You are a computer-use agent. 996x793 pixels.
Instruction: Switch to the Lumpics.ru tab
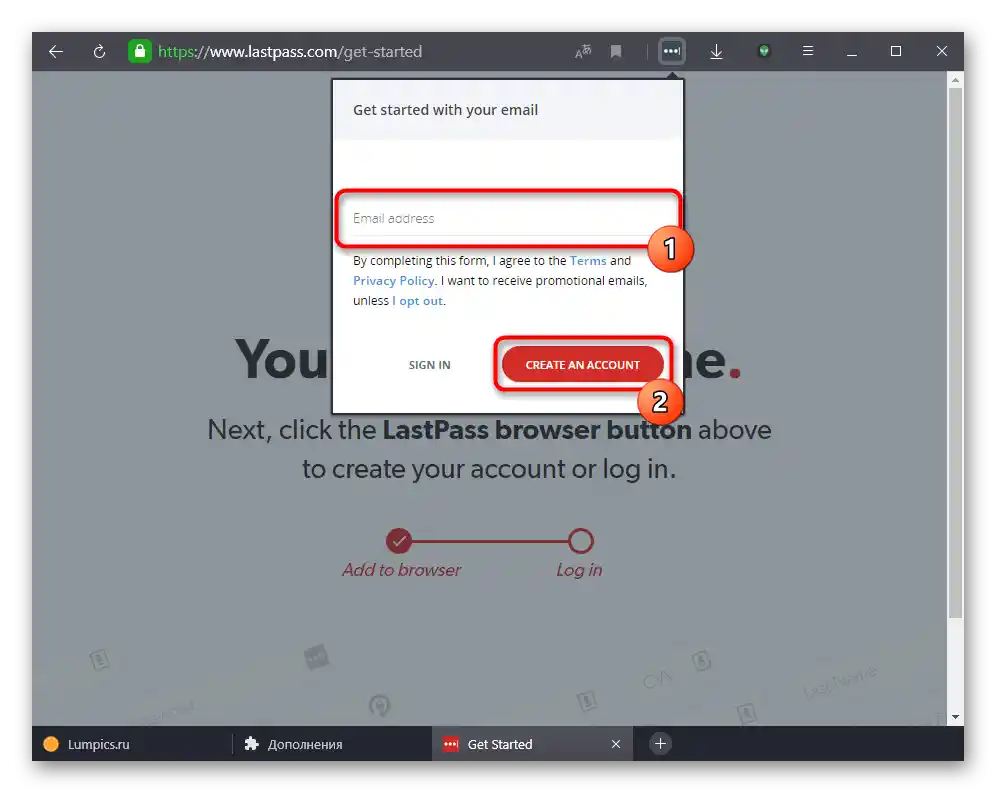(x=131, y=744)
